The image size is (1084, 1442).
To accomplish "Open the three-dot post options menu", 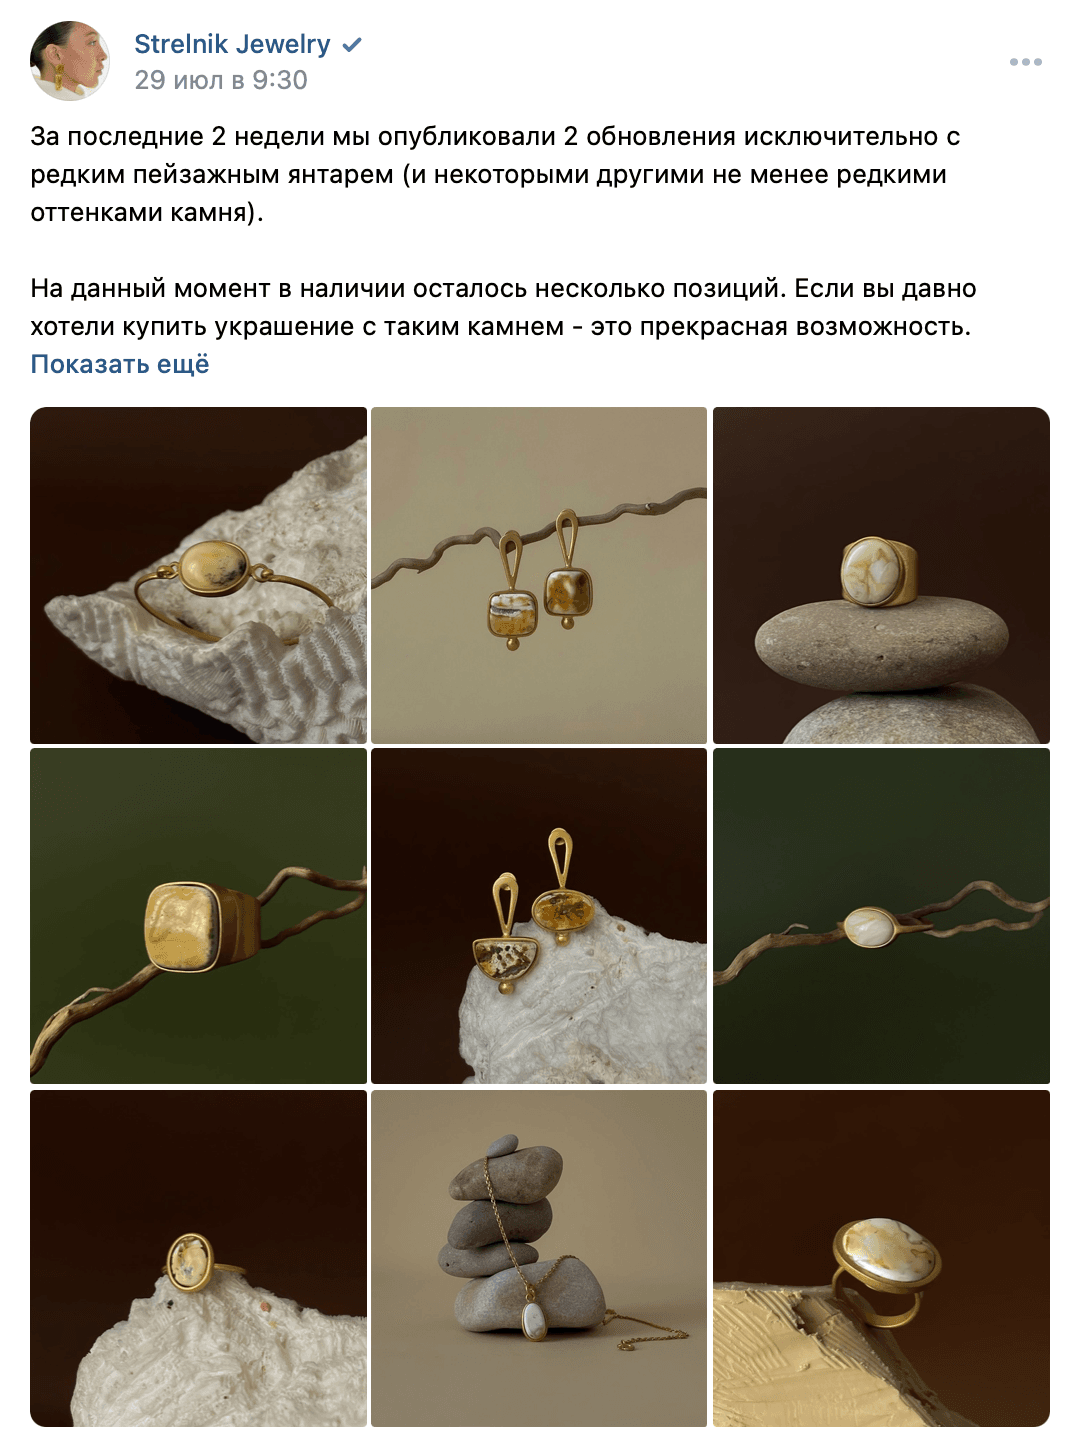I will pyautogui.click(x=1026, y=62).
